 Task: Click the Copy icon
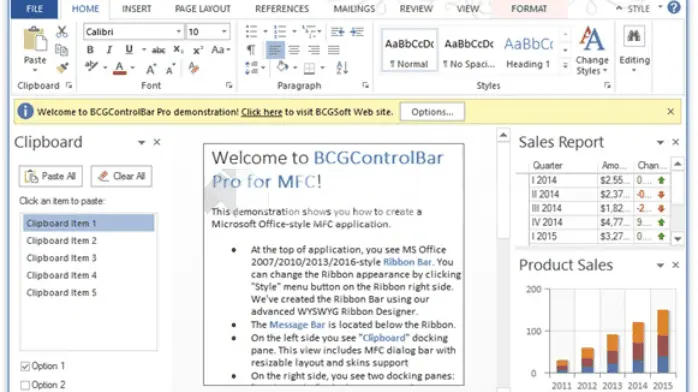pos(62,50)
